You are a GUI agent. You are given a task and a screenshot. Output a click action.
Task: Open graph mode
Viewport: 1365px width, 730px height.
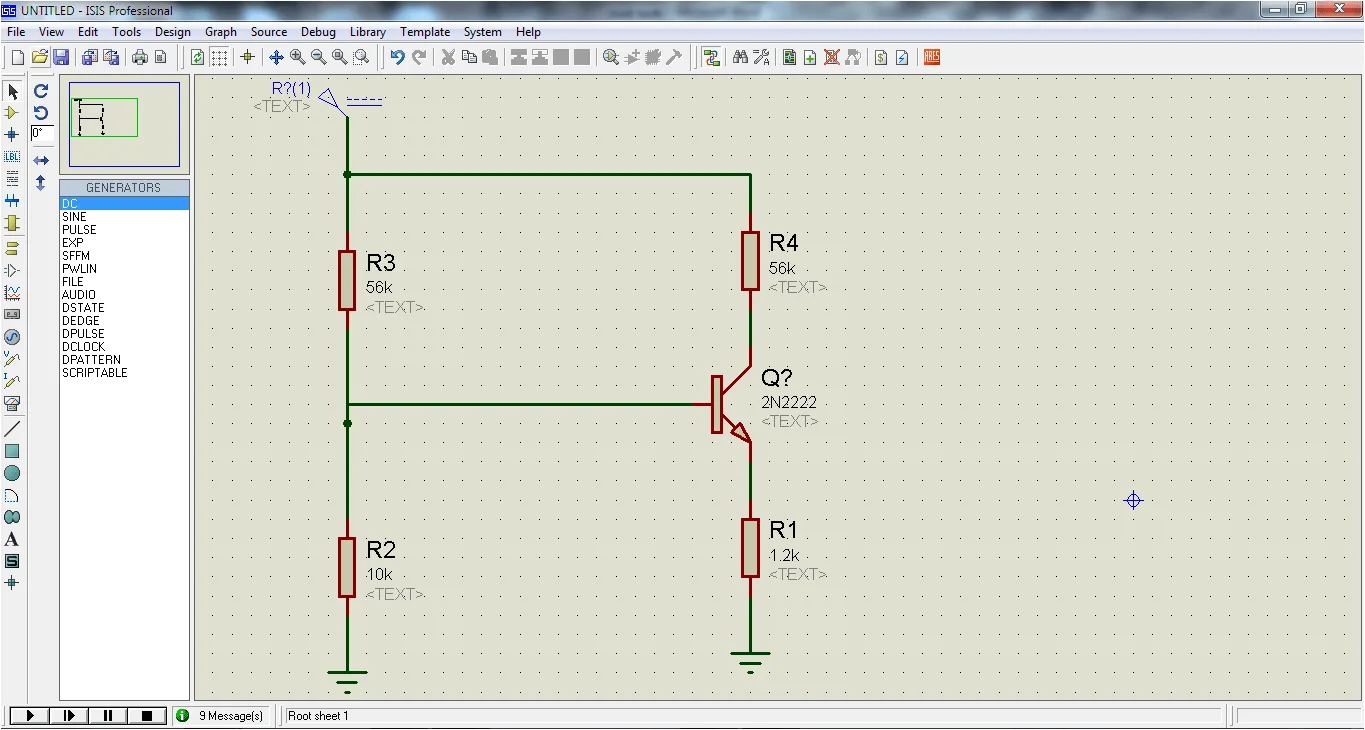tap(12, 292)
